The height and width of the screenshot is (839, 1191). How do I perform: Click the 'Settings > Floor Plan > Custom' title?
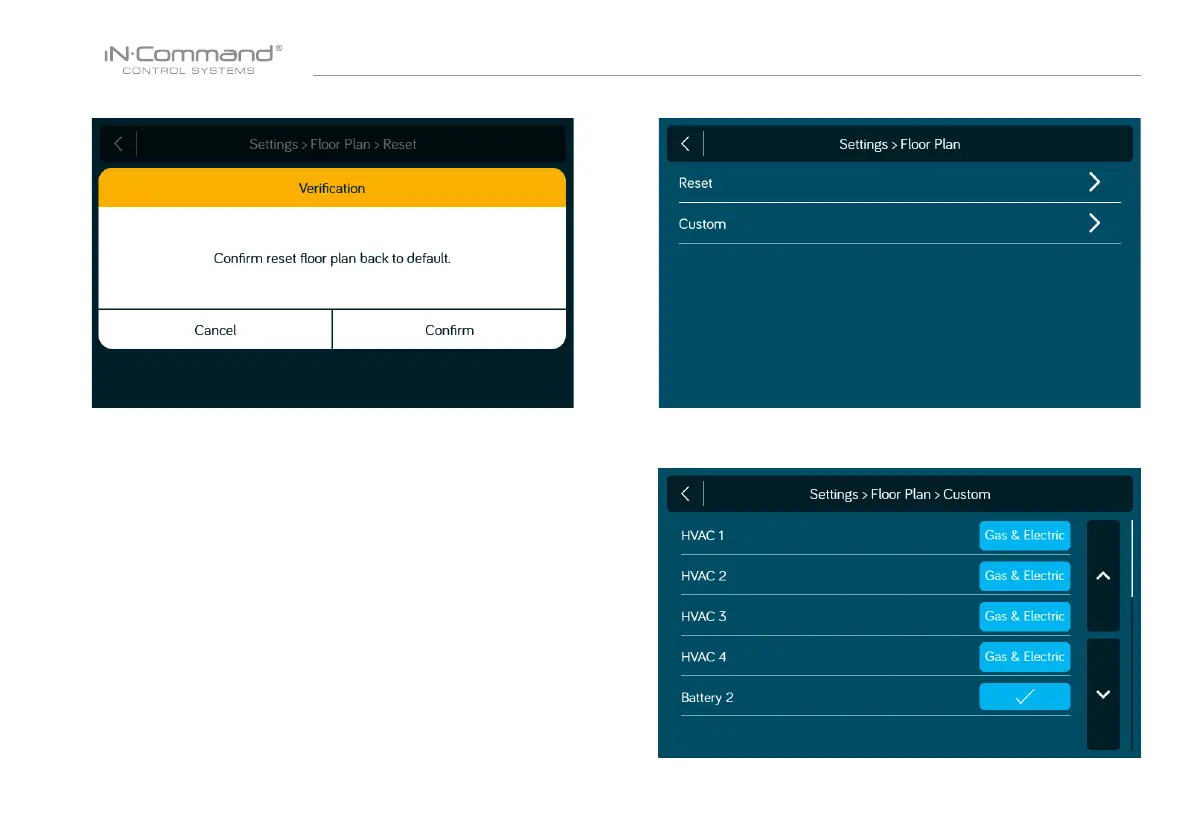click(x=900, y=494)
